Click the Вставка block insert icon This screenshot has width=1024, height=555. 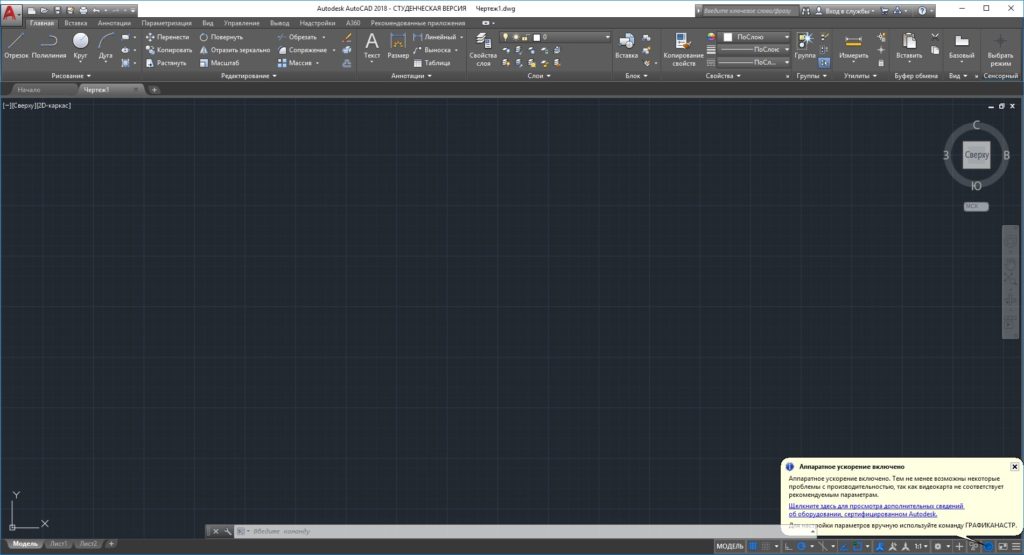[626, 46]
